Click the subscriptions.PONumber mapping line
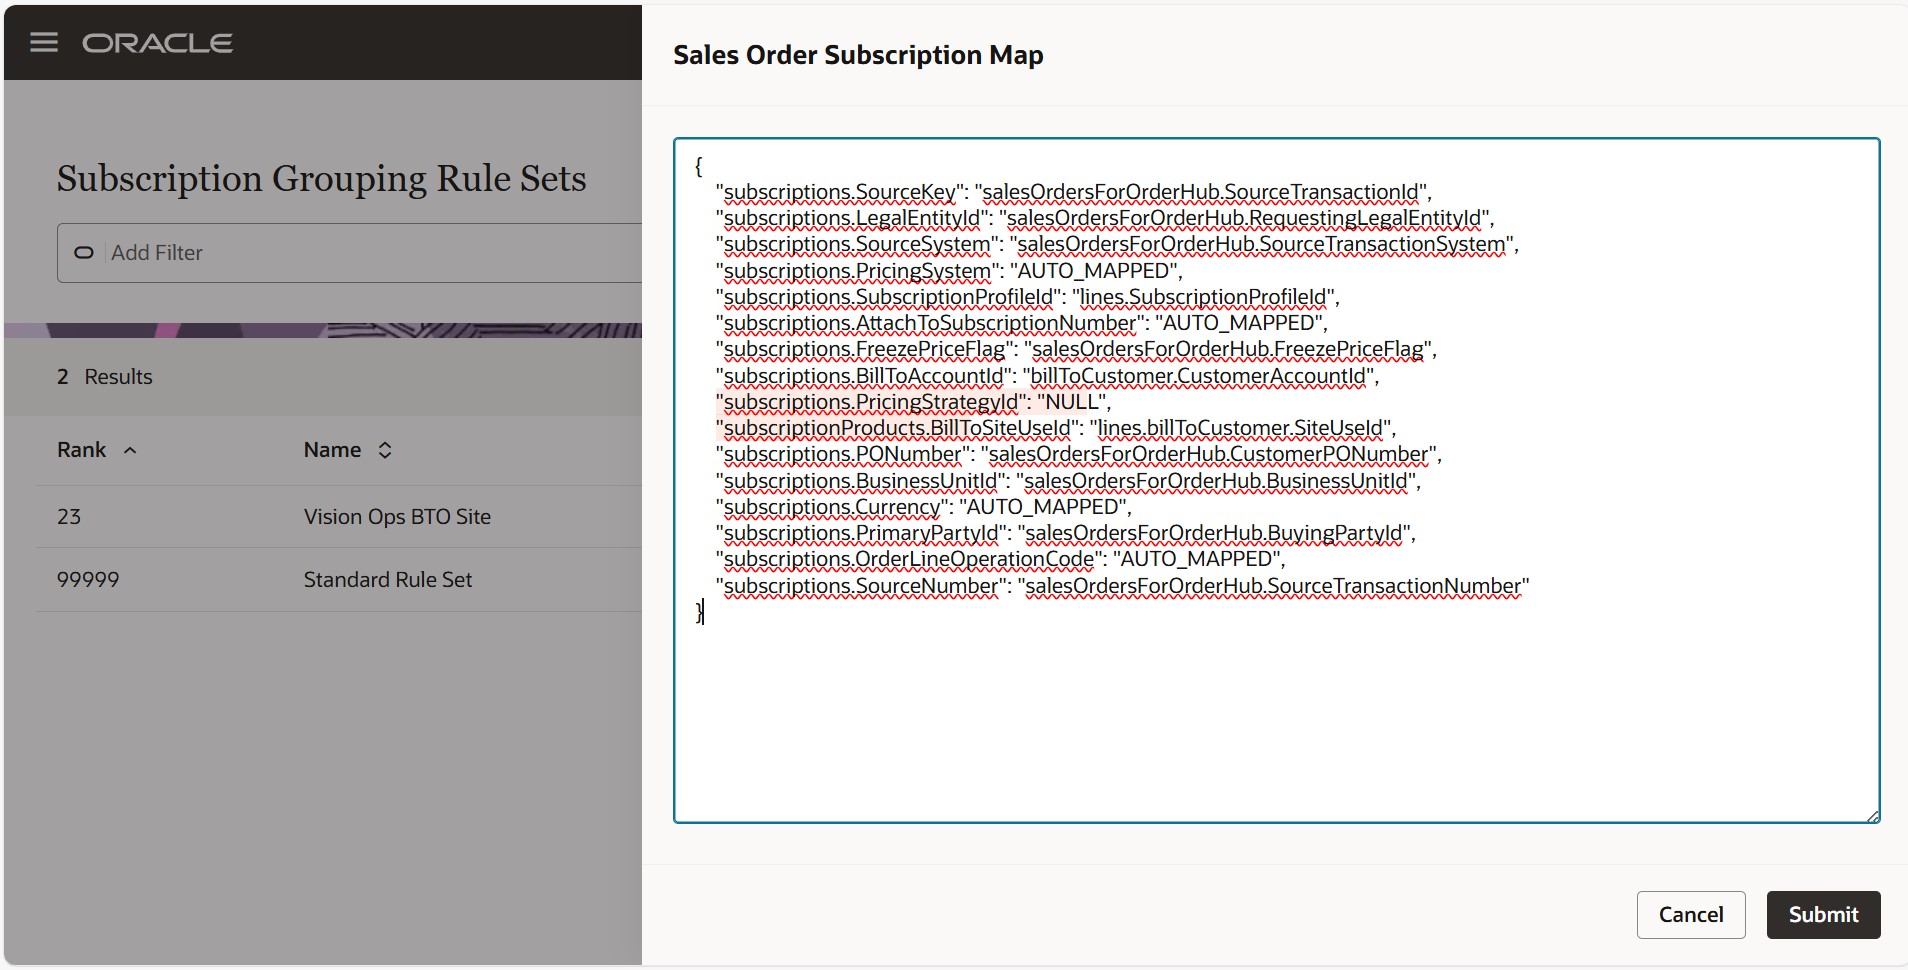This screenshot has height=970, width=1908. tap(1079, 454)
